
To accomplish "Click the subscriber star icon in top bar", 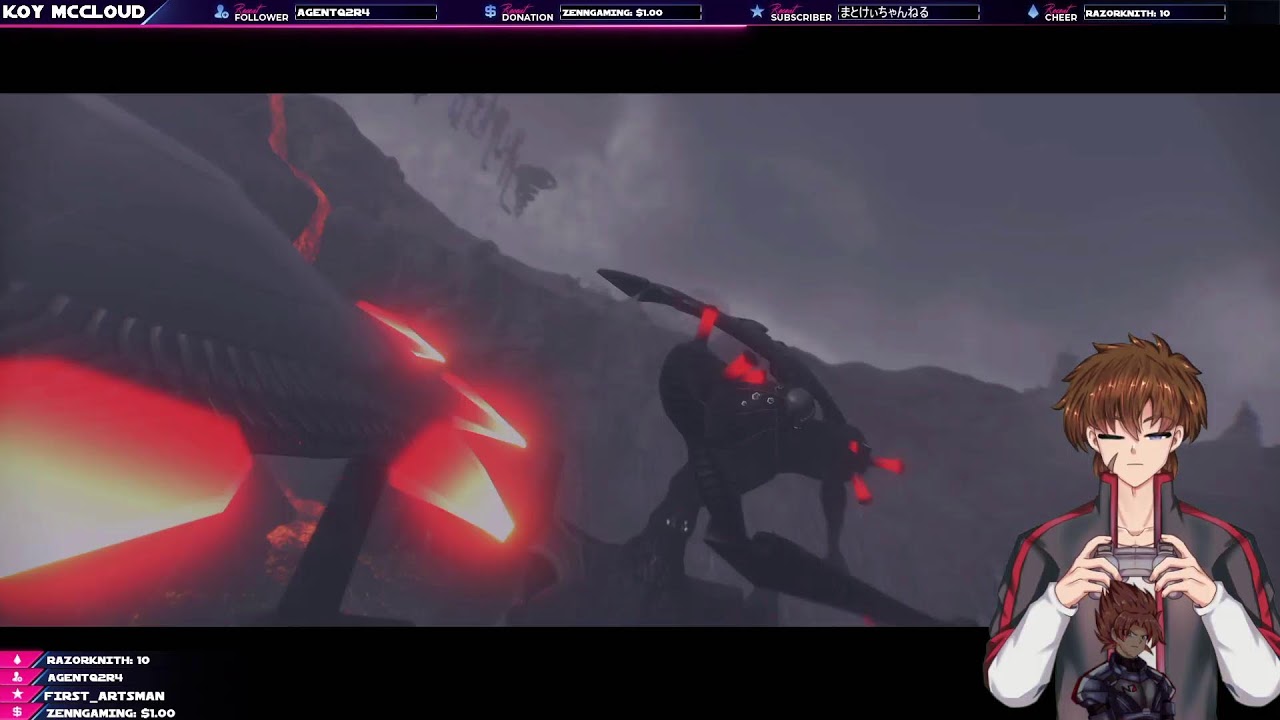I will point(757,12).
